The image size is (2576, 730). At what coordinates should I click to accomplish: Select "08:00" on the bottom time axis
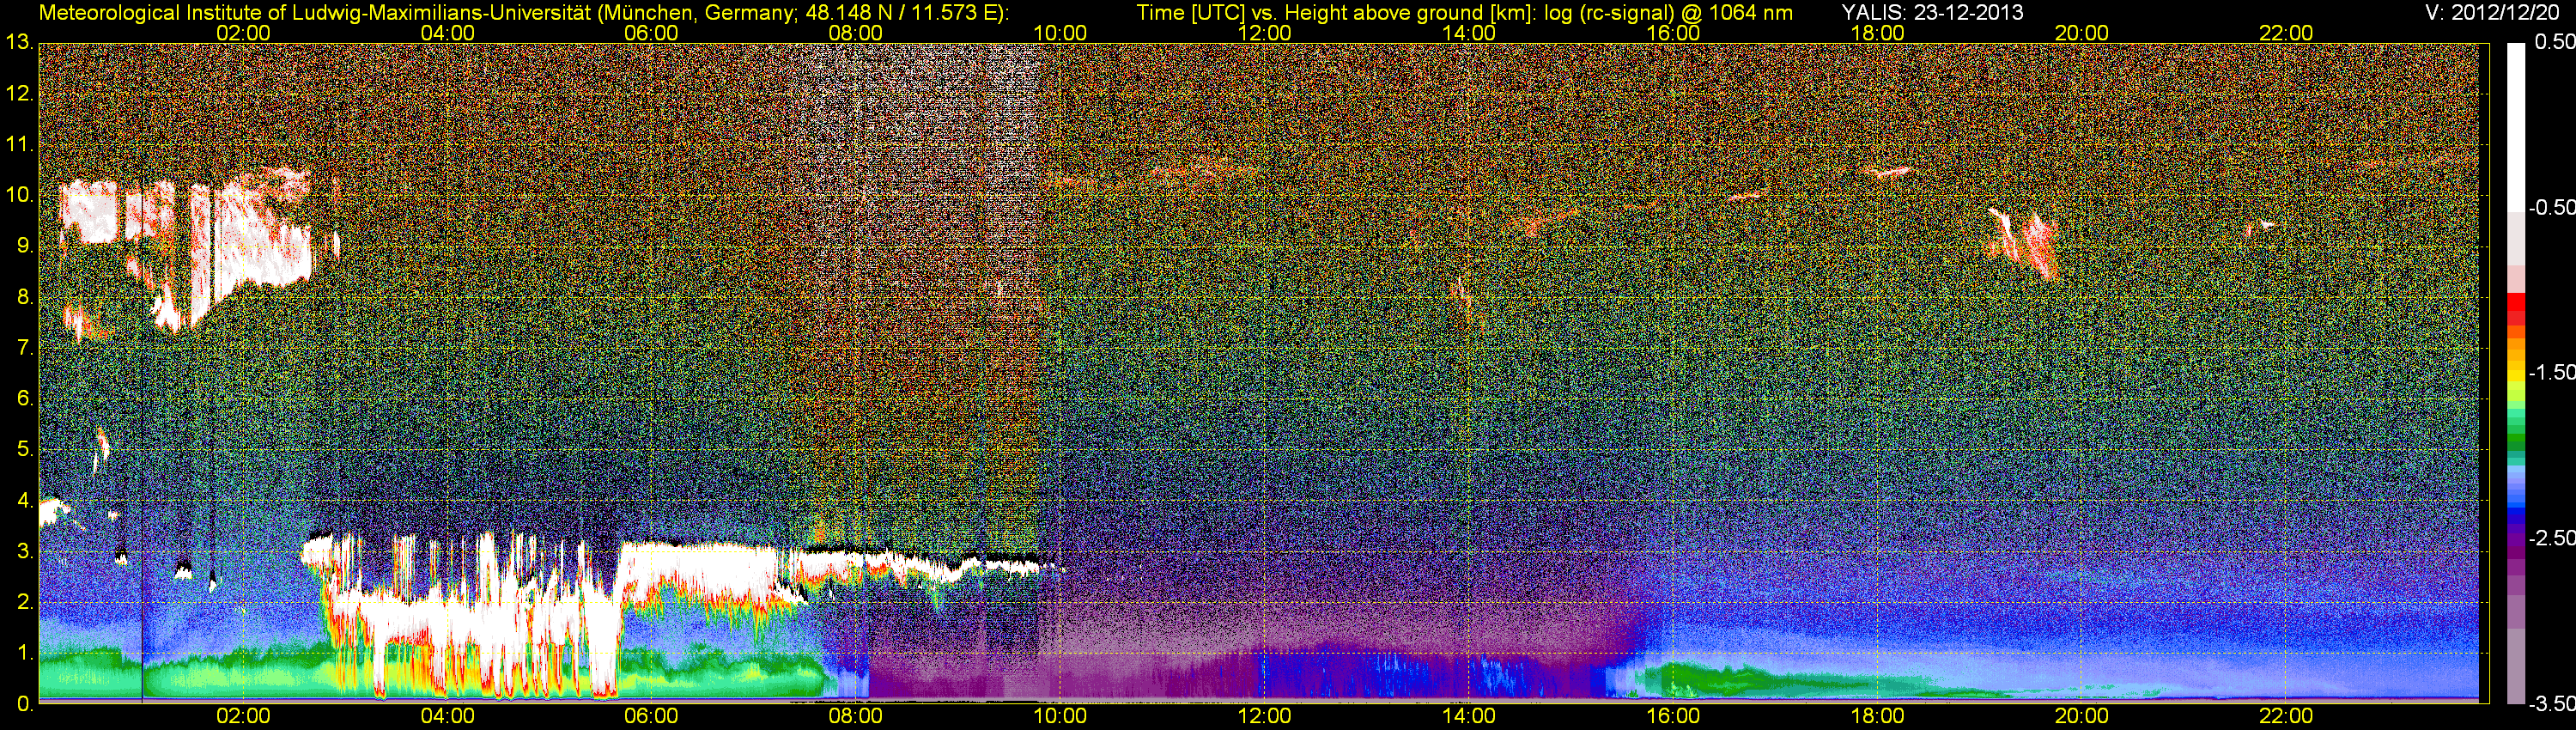coord(856,716)
